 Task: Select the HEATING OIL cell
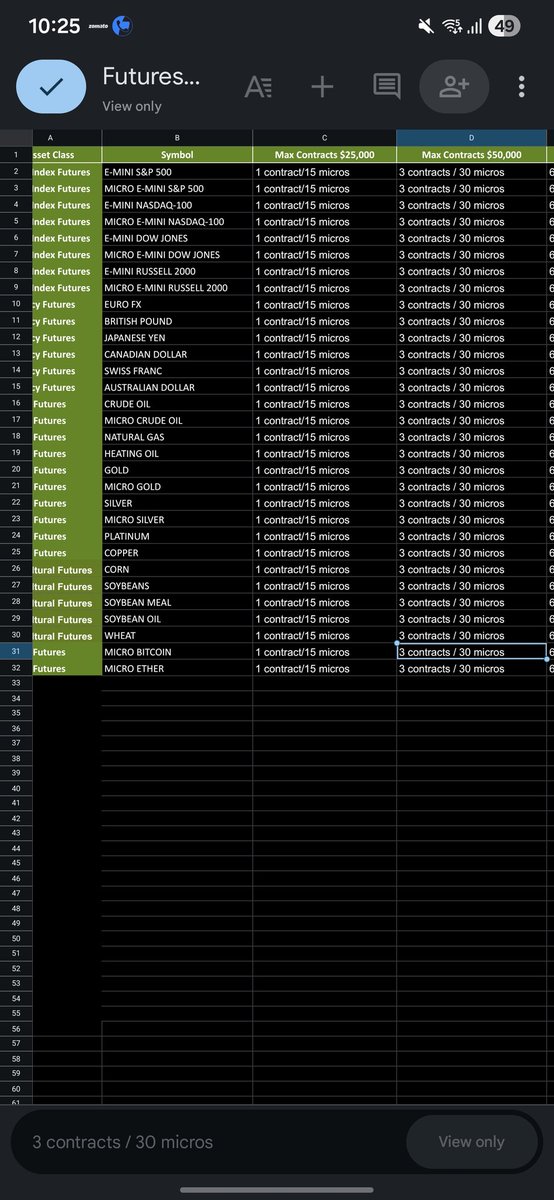click(x=177, y=453)
